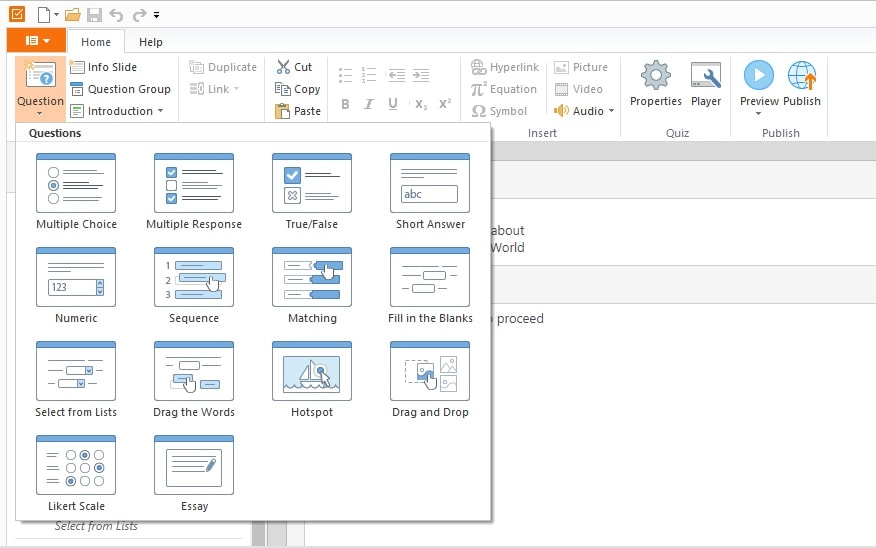Click the Player settings icon
Image resolution: width=876 pixels, height=548 pixels.
coord(705,77)
